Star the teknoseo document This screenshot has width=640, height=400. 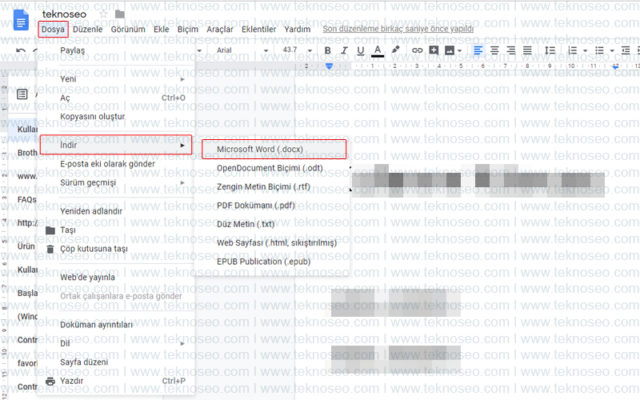click(x=103, y=14)
